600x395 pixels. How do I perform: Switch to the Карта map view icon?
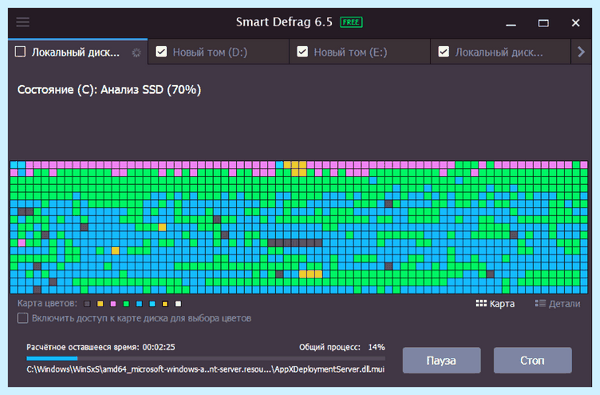pos(481,304)
